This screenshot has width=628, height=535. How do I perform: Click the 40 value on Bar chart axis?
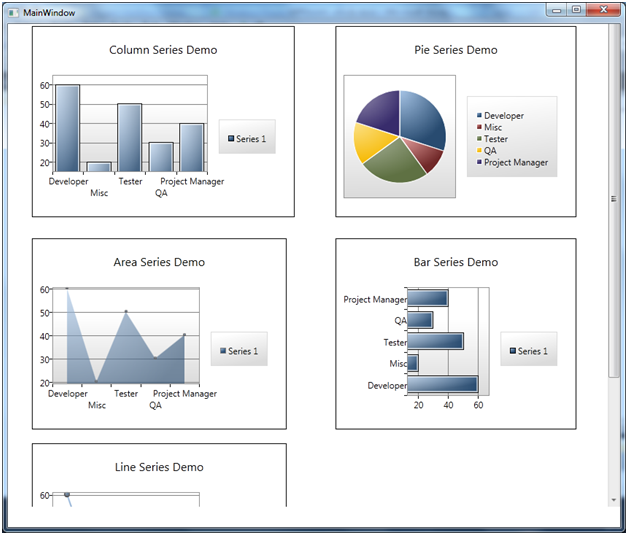pos(448,405)
